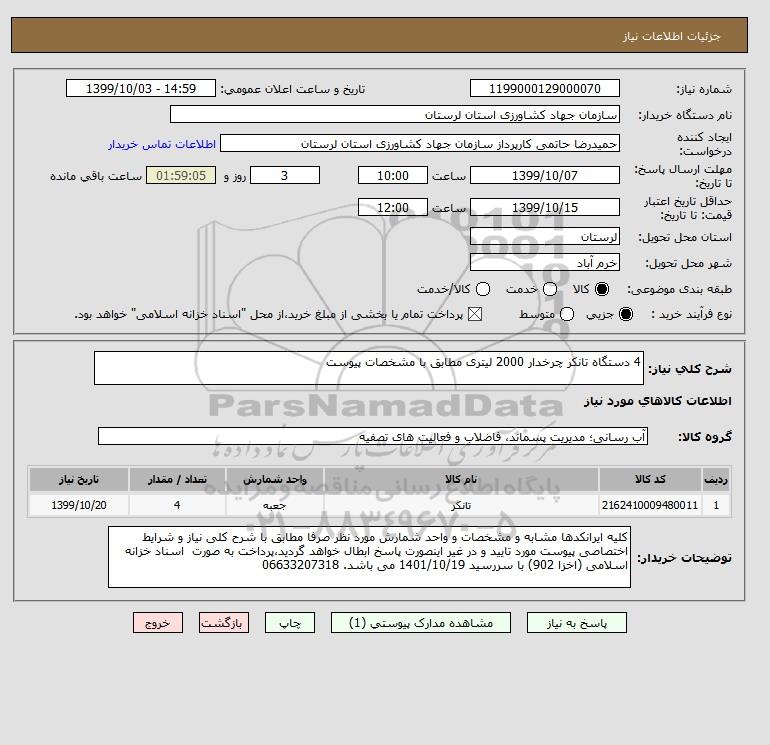
Task: Click the response deadline date 1399/10/07
Action: [x=545, y=175]
